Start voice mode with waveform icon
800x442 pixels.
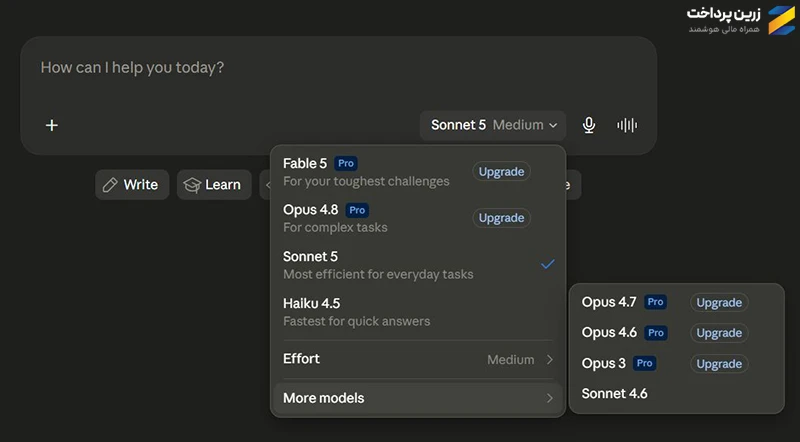627,125
